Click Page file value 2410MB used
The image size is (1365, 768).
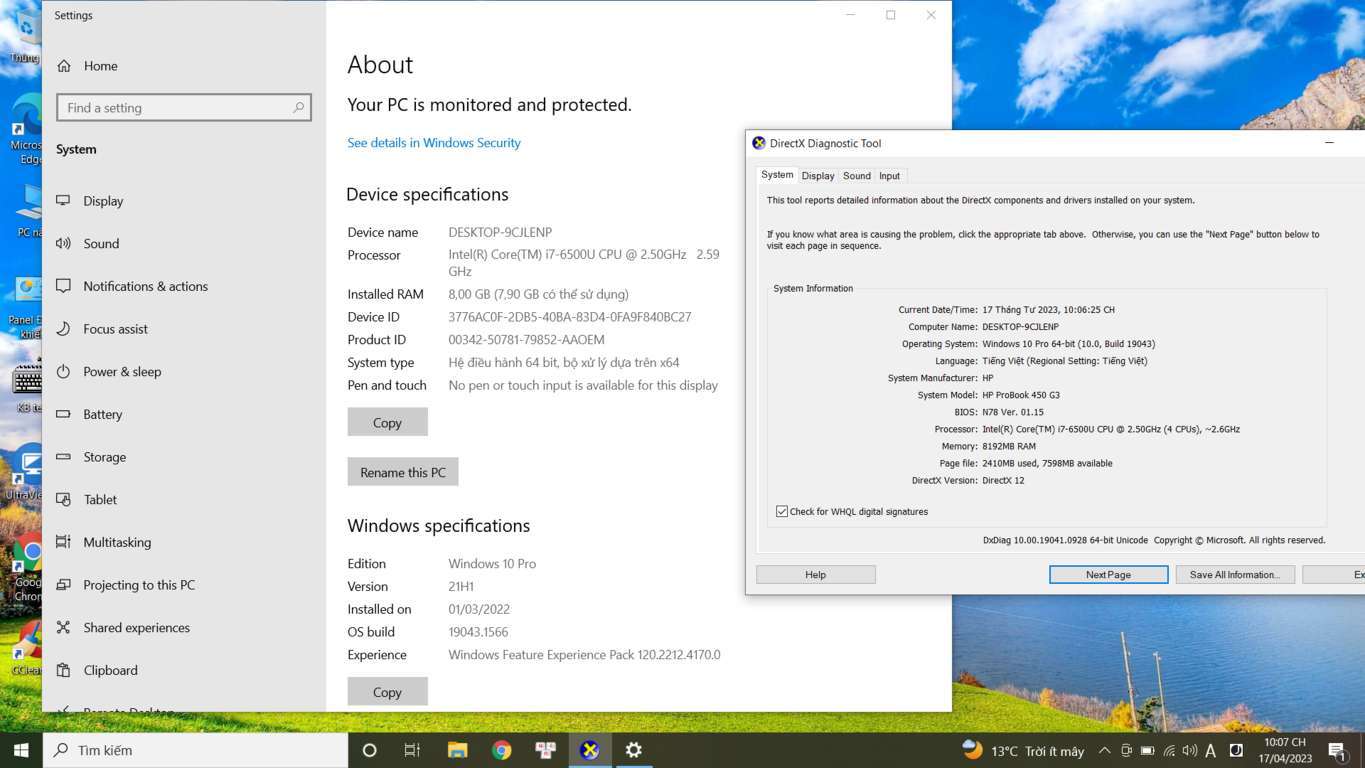click(x=1047, y=464)
